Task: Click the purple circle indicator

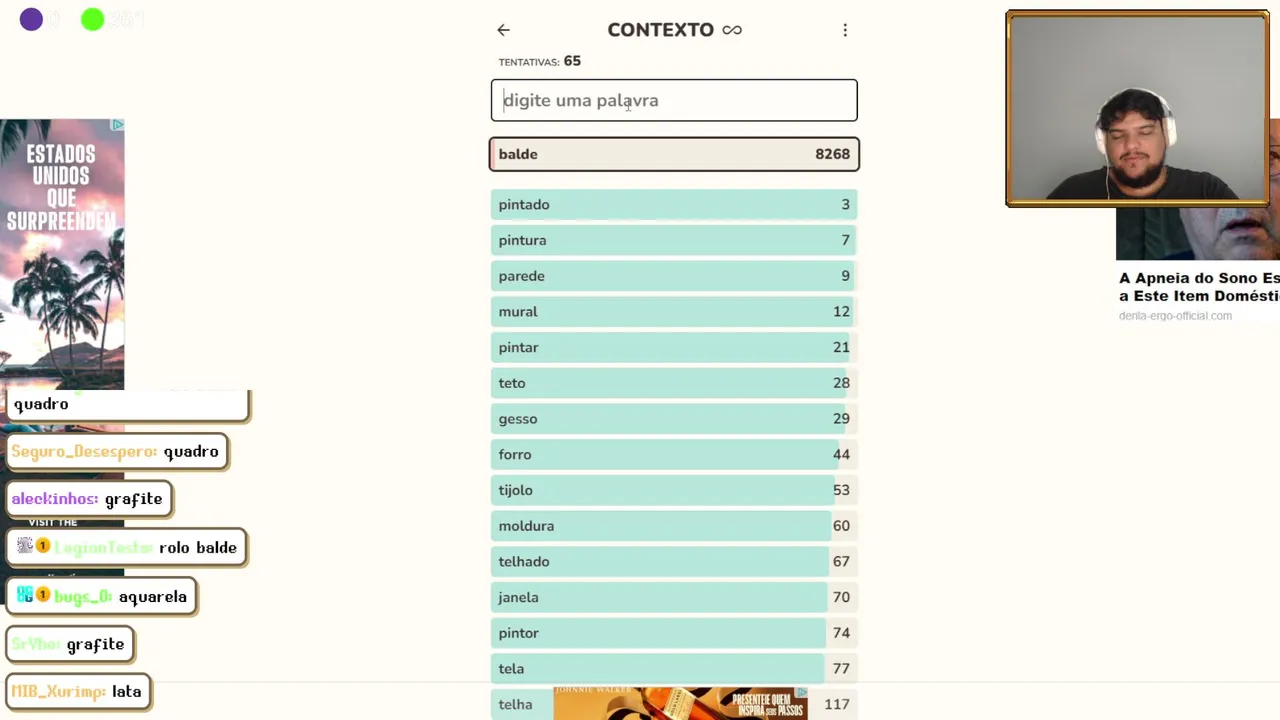Action: click(x=31, y=19)
